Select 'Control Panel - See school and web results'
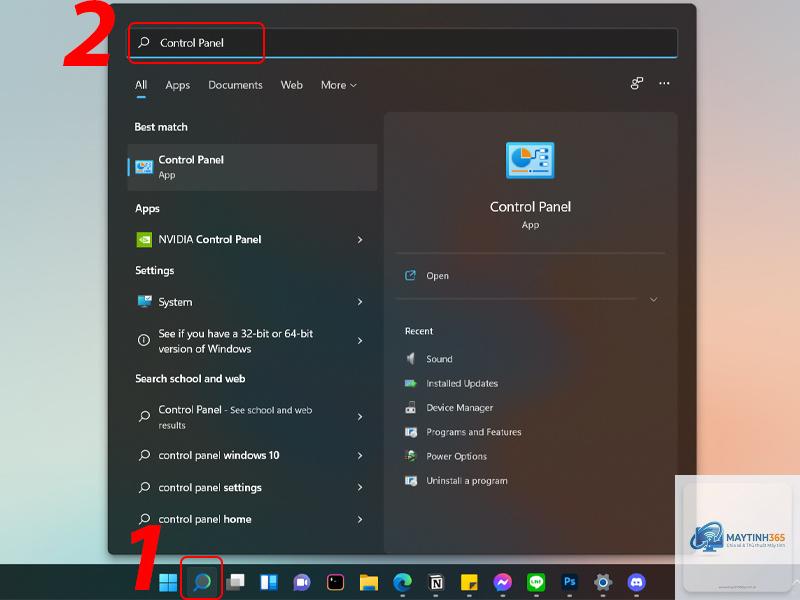Image resolution: width=800 pixels, height=600 pixels. 252,417
